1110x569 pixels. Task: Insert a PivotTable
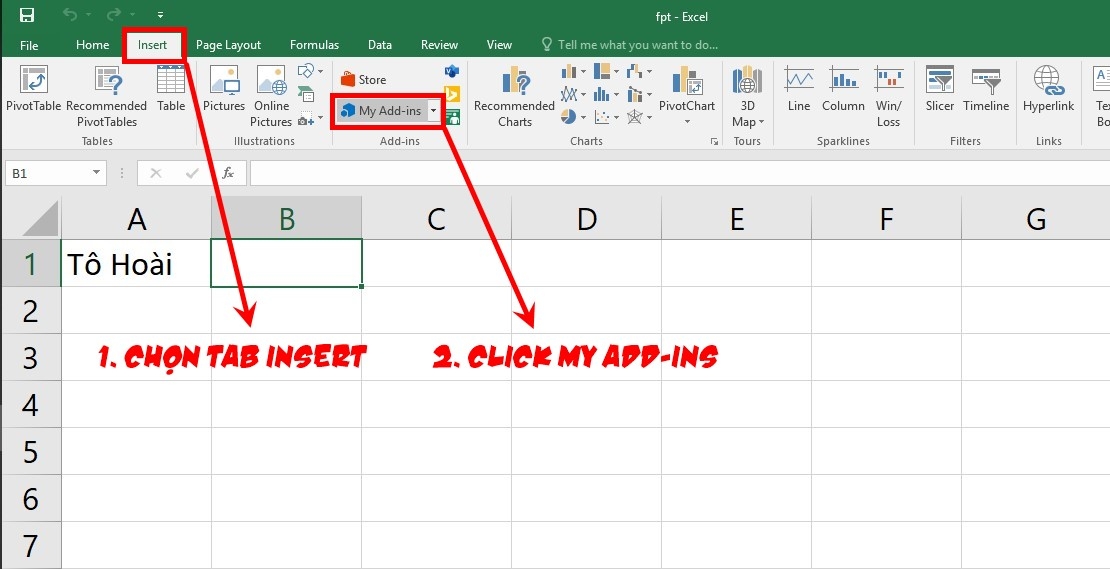[x=33, y=88]
